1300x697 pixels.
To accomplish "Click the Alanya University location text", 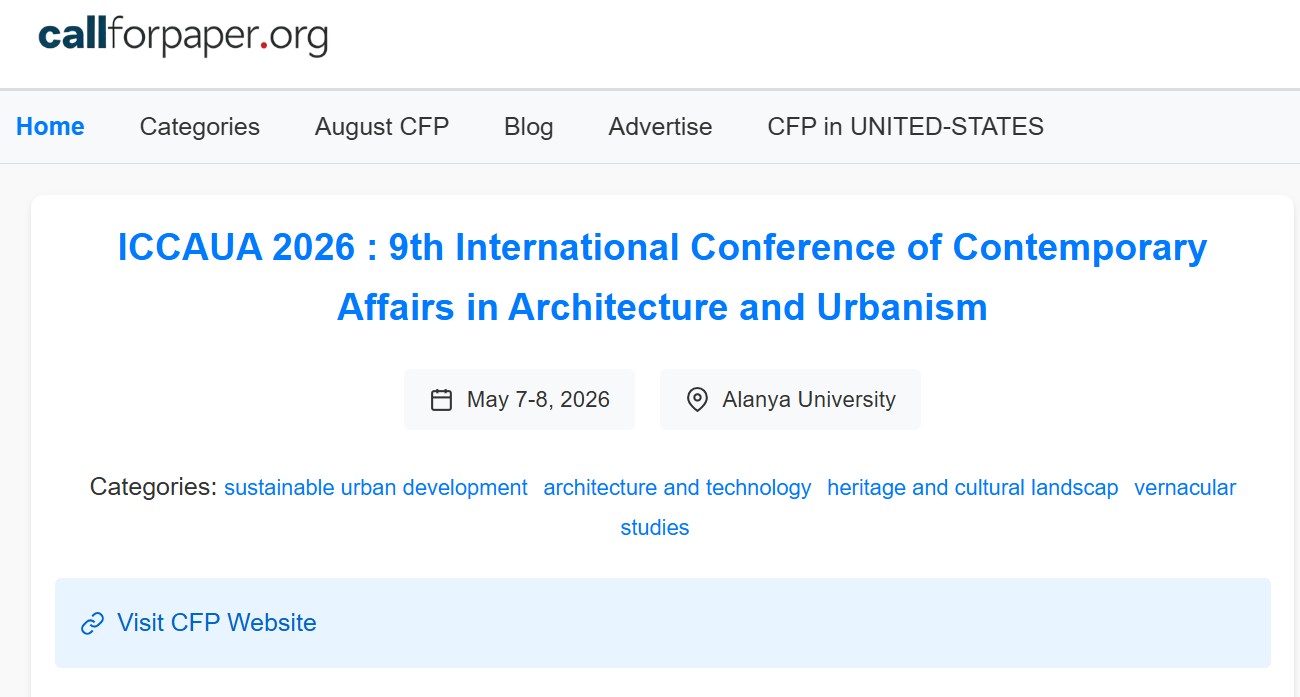I will (809, 400).
